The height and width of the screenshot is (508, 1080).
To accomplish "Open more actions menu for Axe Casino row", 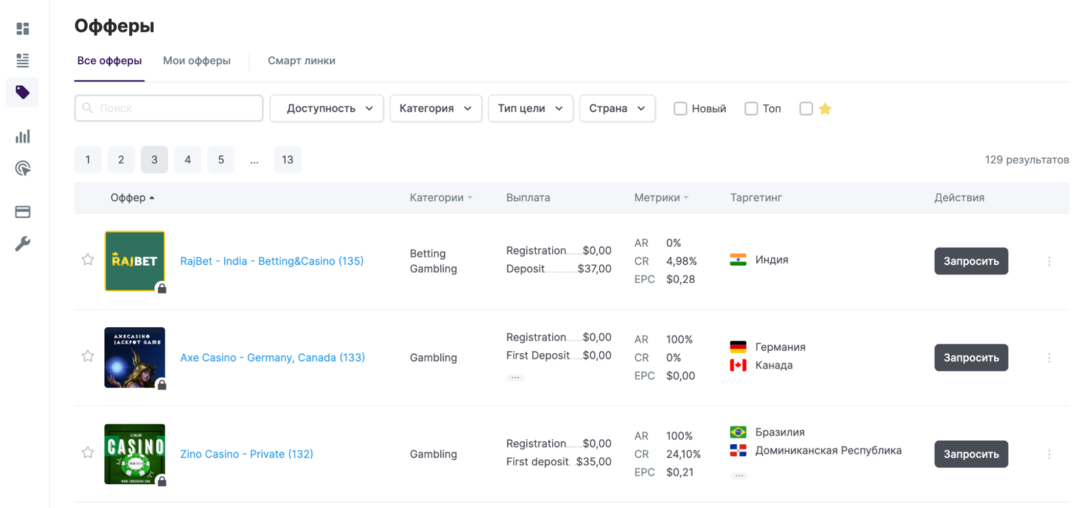I will [x=1049, y=358].
